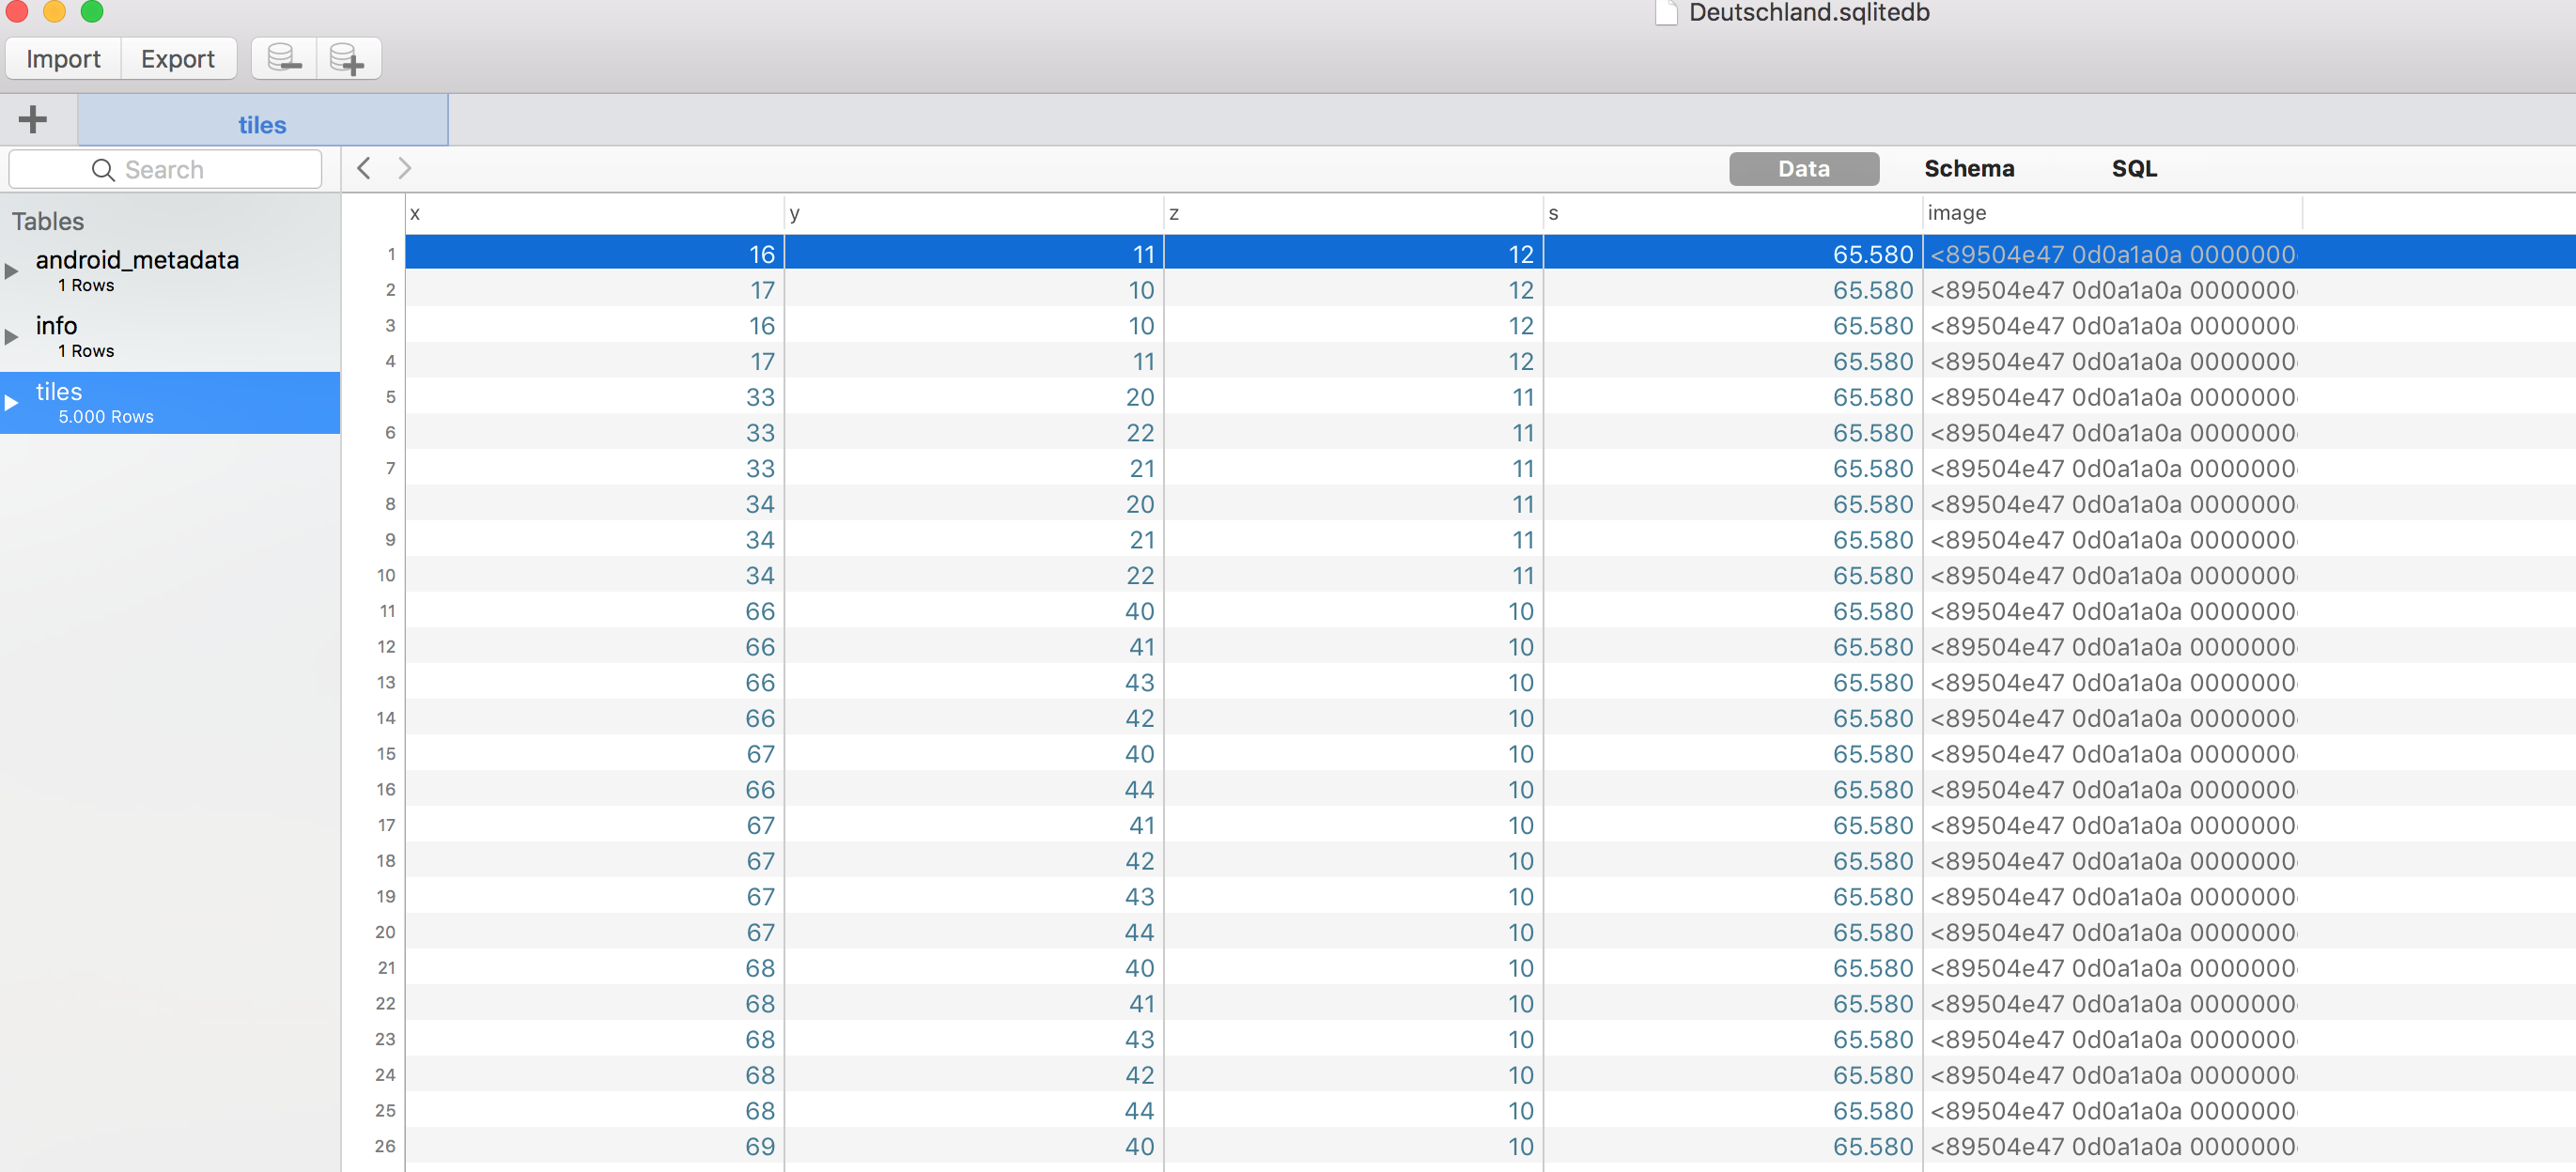This screenshot has width=2576, height=1172.
Task: Click the Deutschland.sqlitedb document icon
Action: tap(1665, 12)
